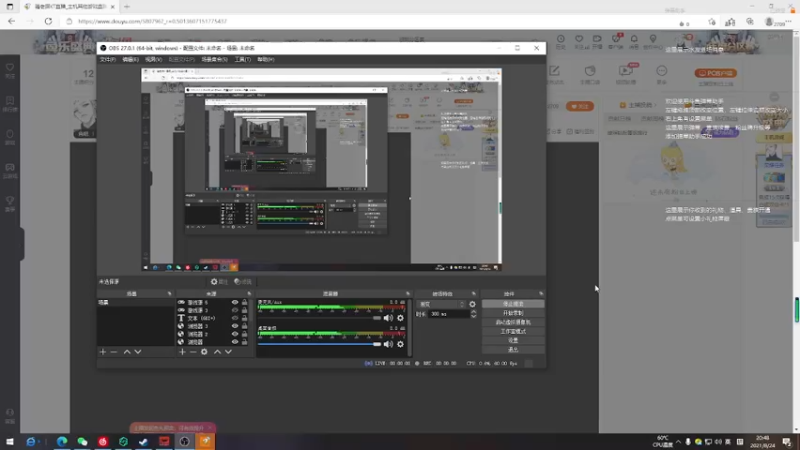The height and width of the screenshot is (450, 800).
Task: Toggle visibility of 浏览器 3 source
Action: [x=235, y=326]
